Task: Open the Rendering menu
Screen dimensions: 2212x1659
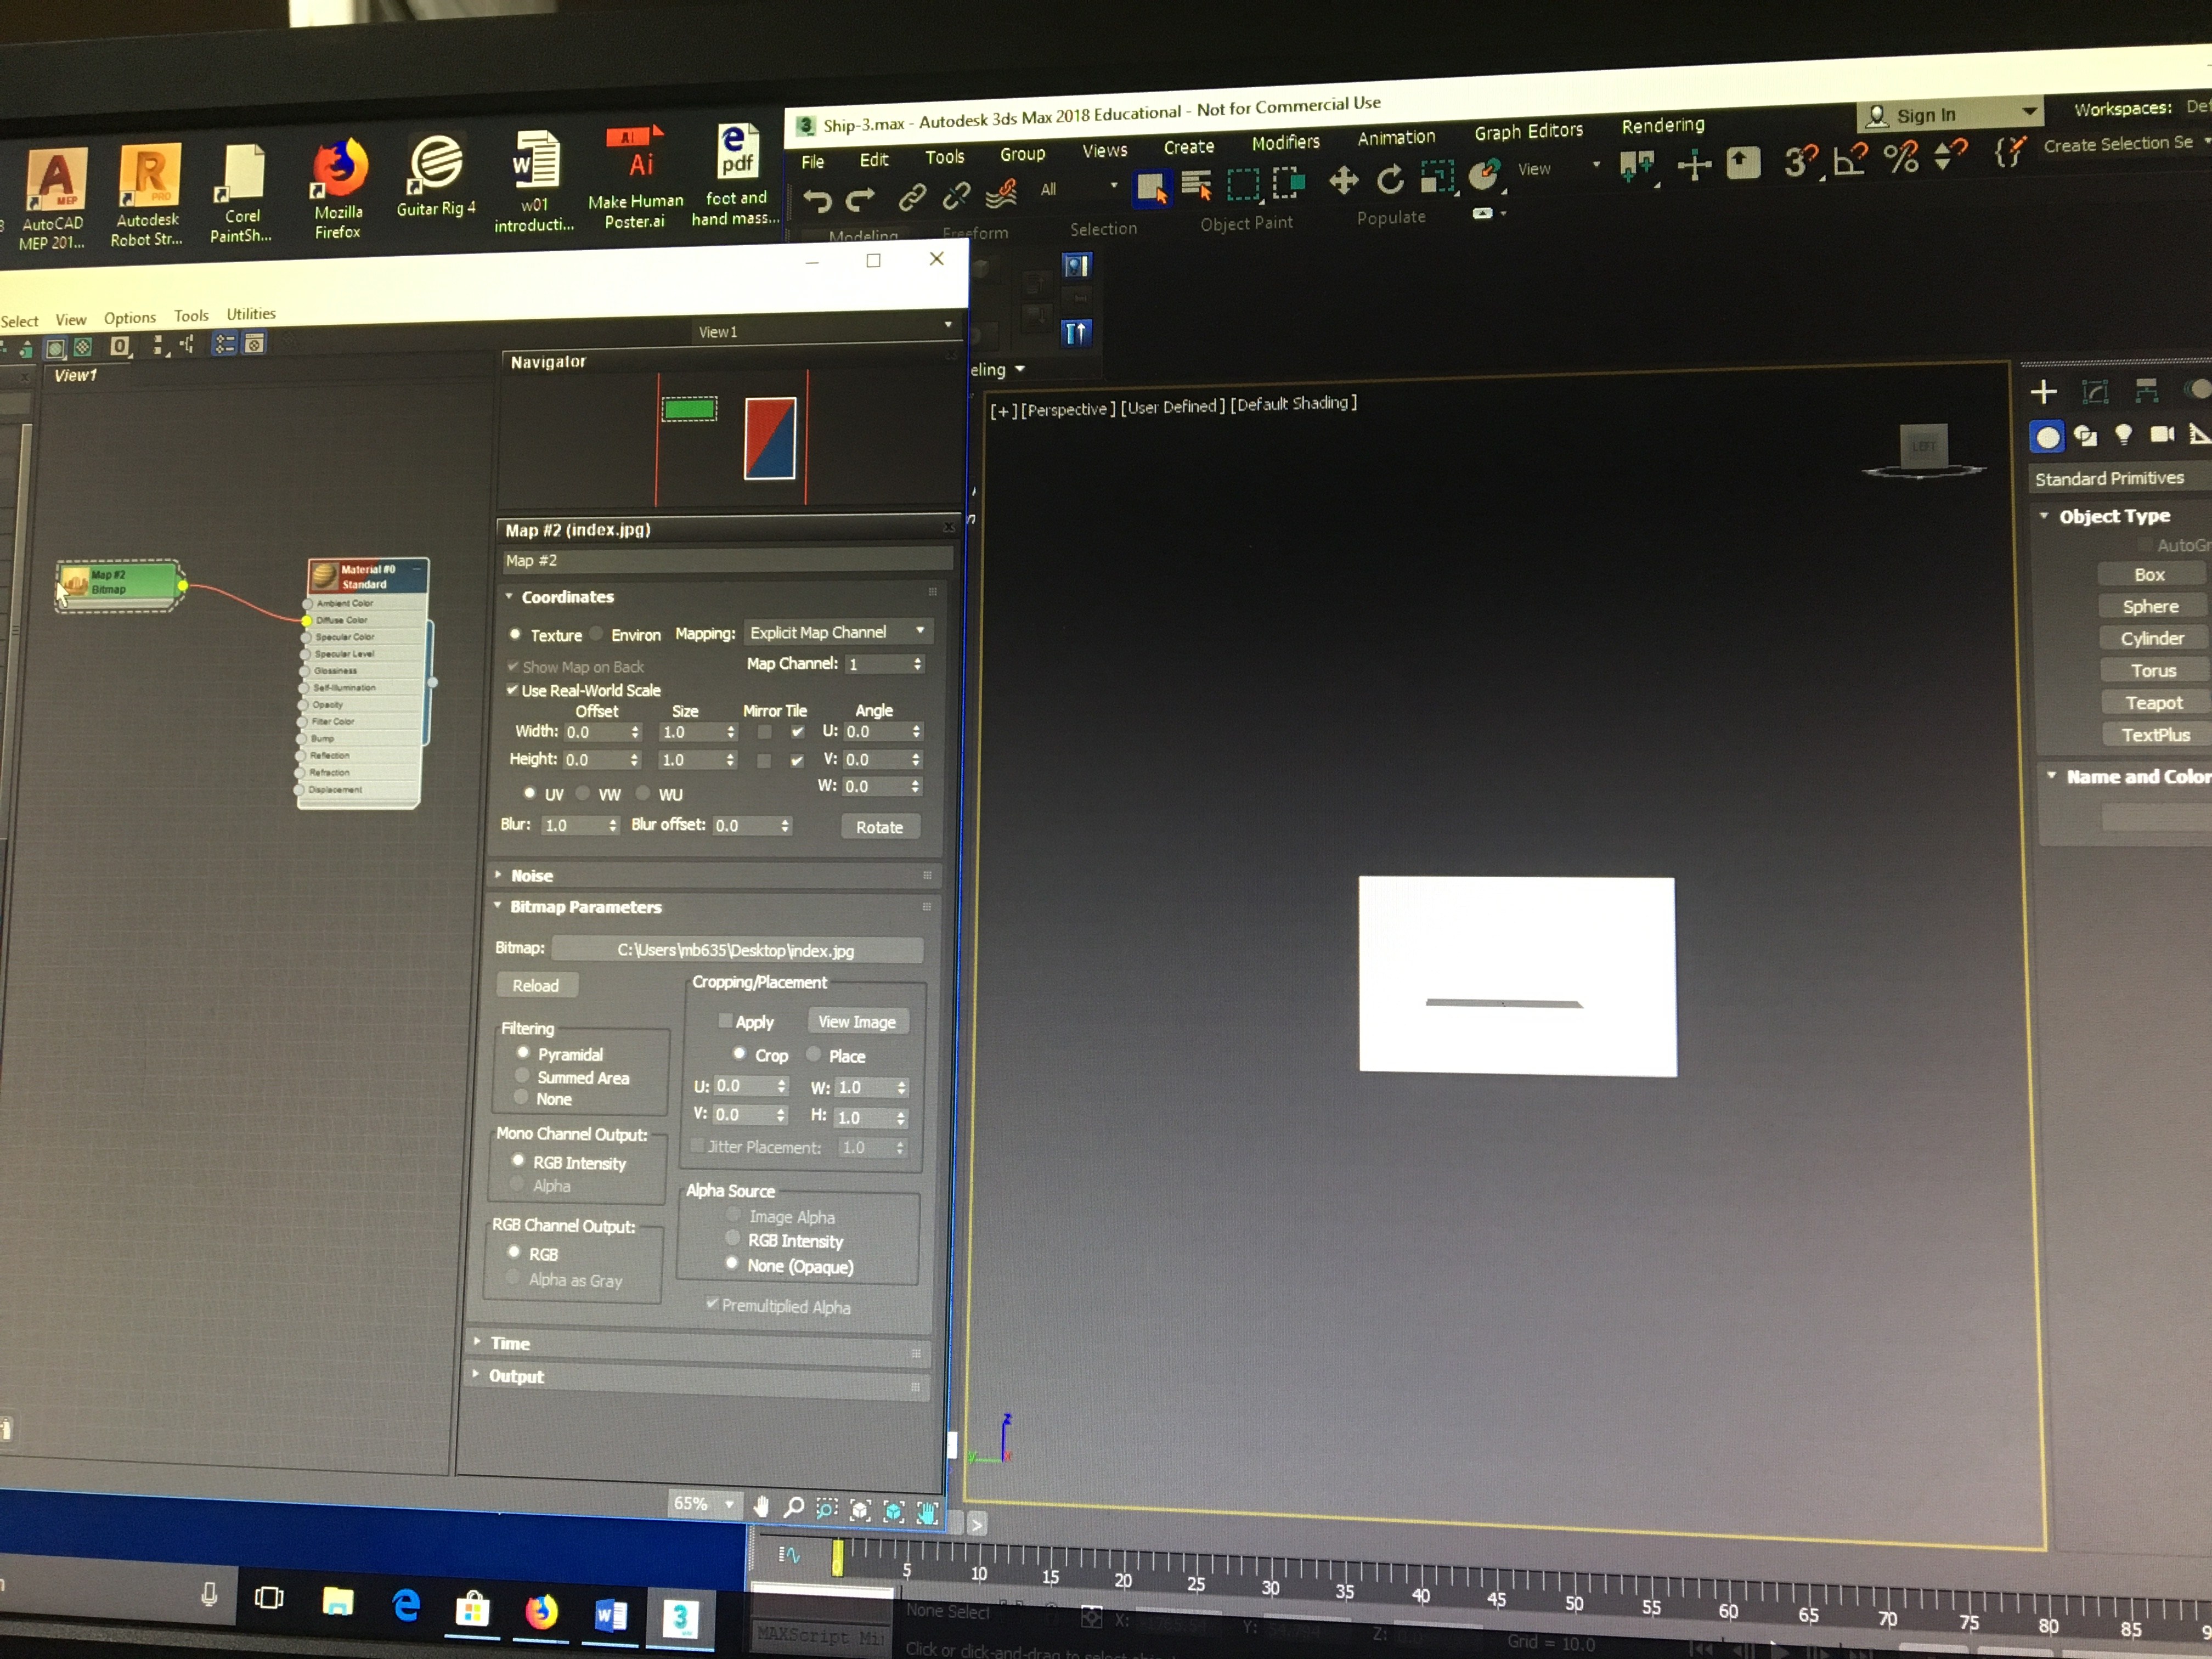Action: pos(1662,125)
